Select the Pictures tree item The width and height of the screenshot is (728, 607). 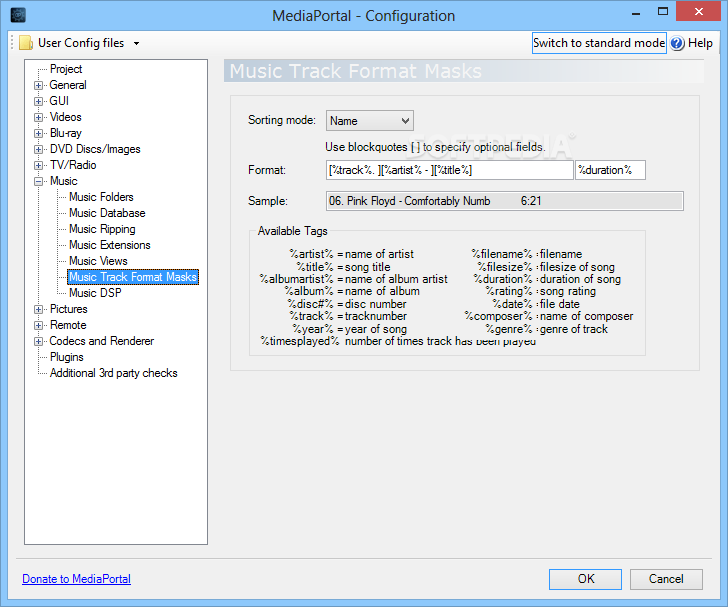coord(69,309)
